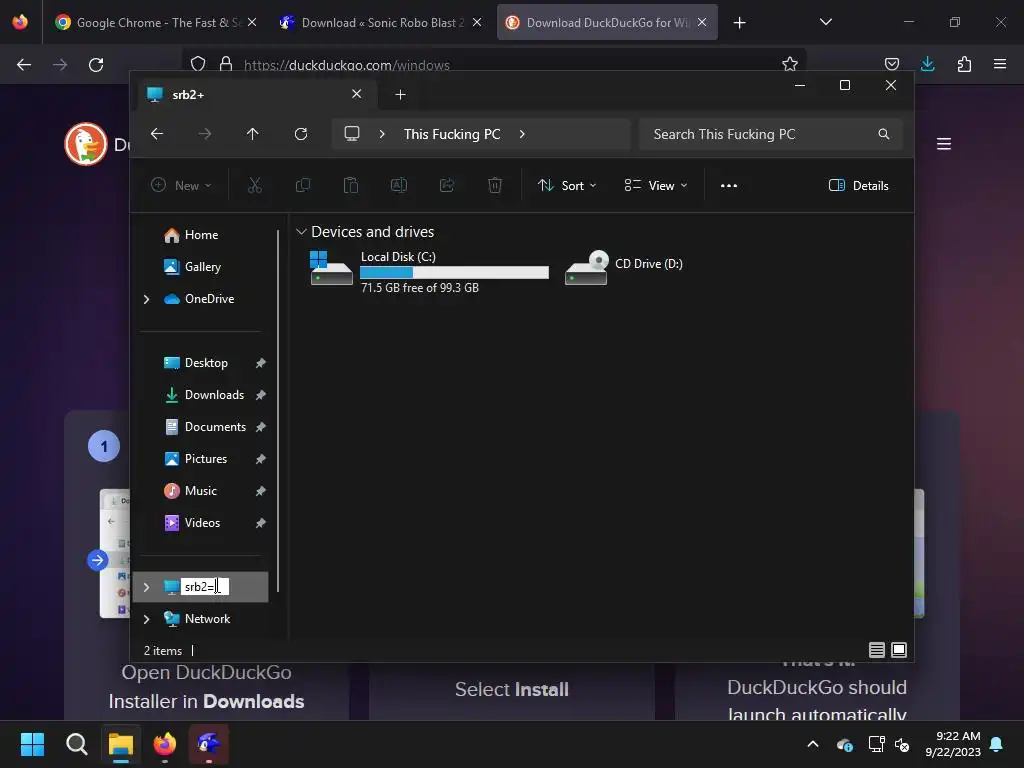
Task: Open Desktop quick access folder
Action: click(206, 363)
